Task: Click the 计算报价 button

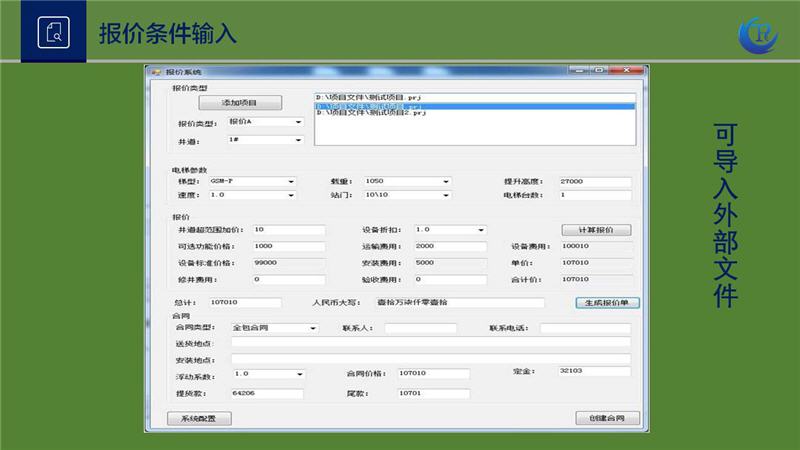Action: coord(595,230)
